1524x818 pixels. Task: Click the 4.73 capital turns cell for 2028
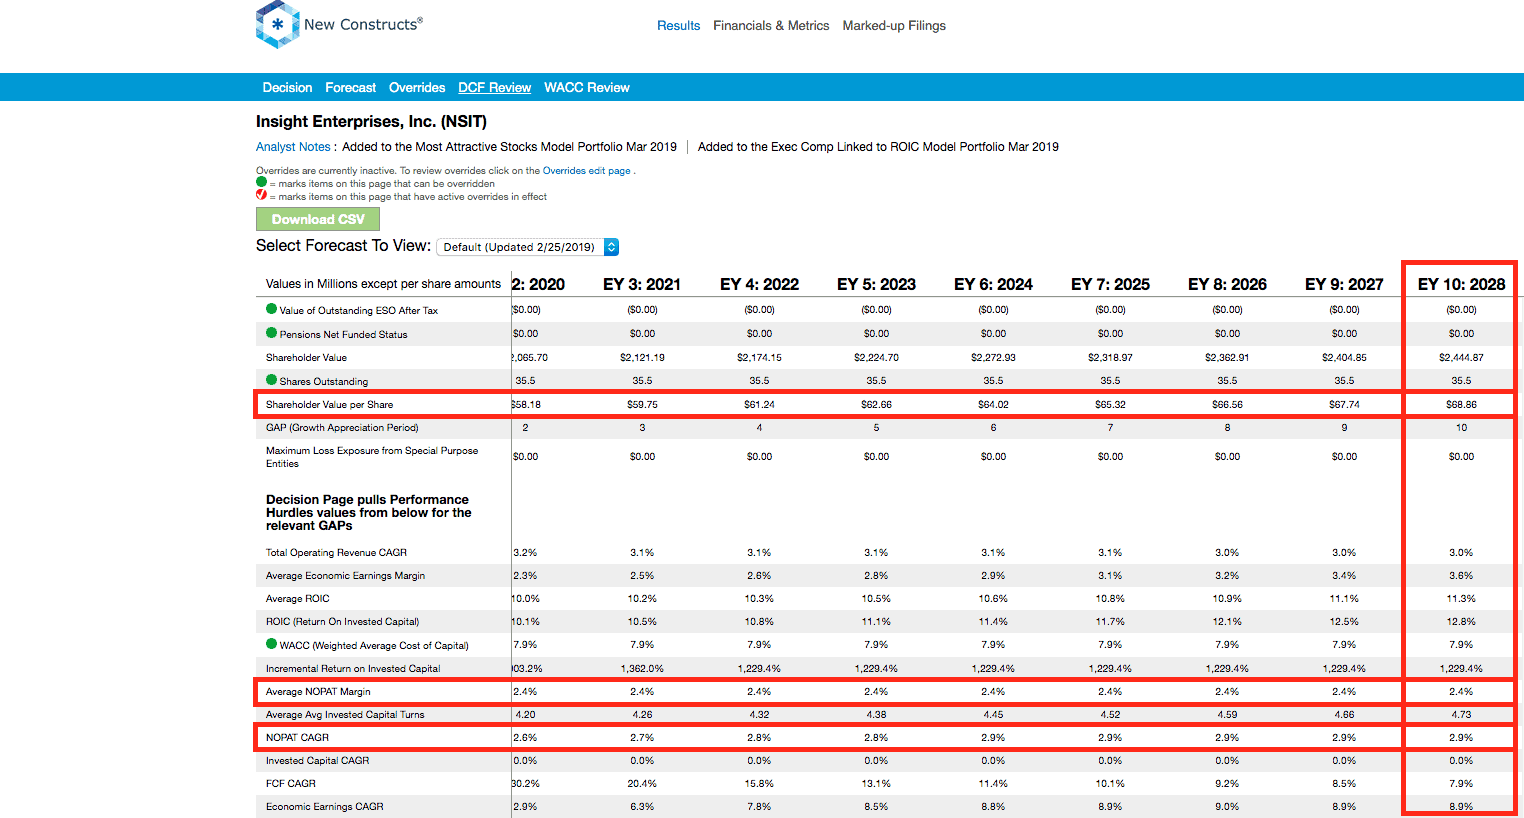tap(1461, 715)
